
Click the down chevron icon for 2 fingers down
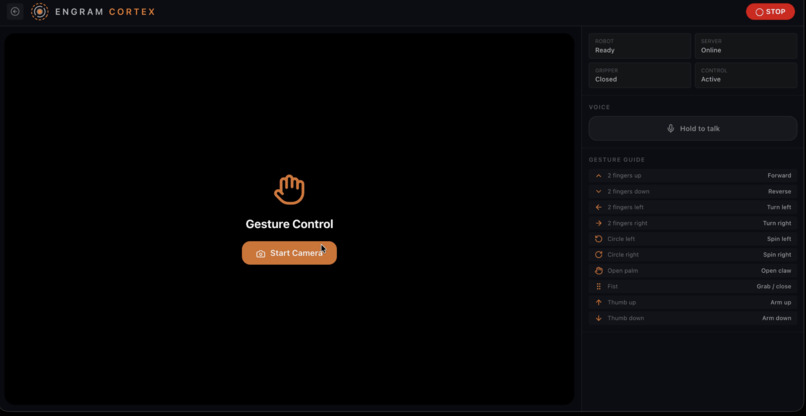(598, 191)
